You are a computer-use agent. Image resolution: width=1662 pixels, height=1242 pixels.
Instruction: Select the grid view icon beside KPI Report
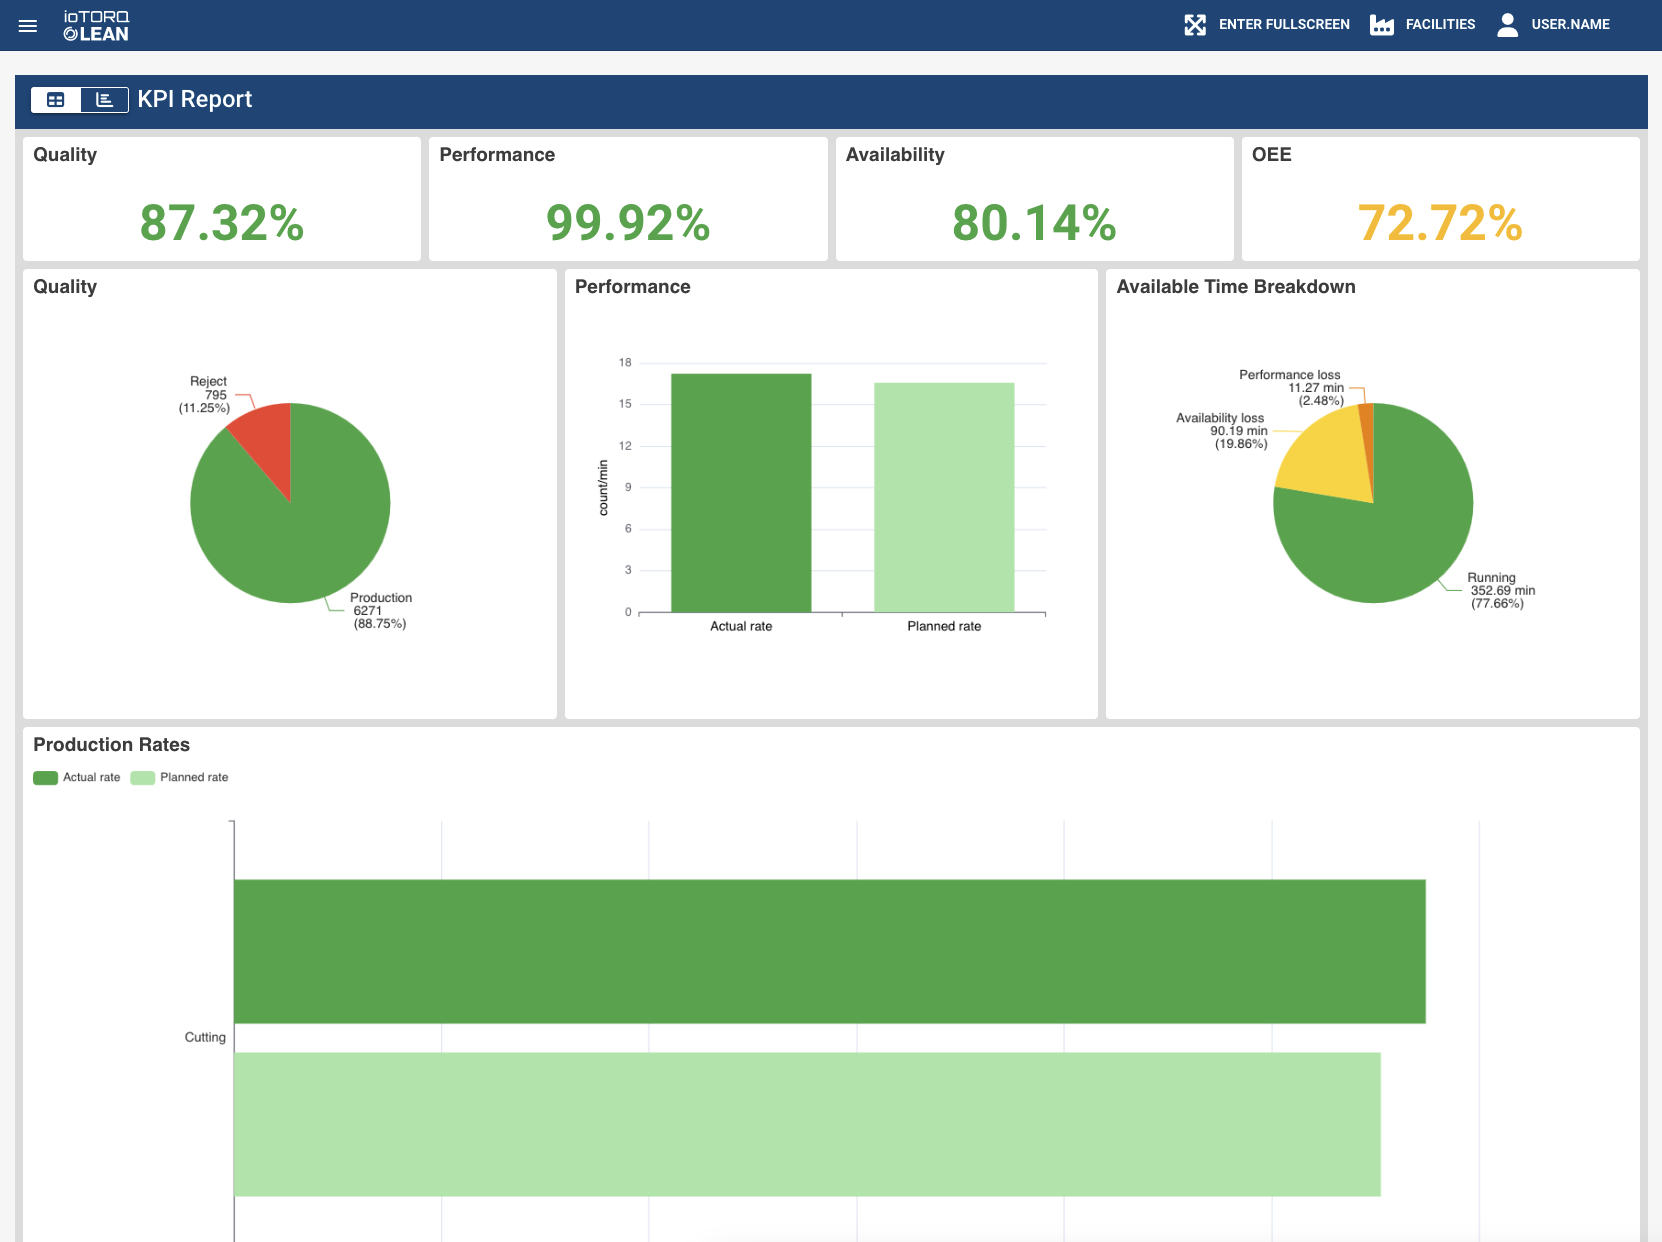coord(56,99)
